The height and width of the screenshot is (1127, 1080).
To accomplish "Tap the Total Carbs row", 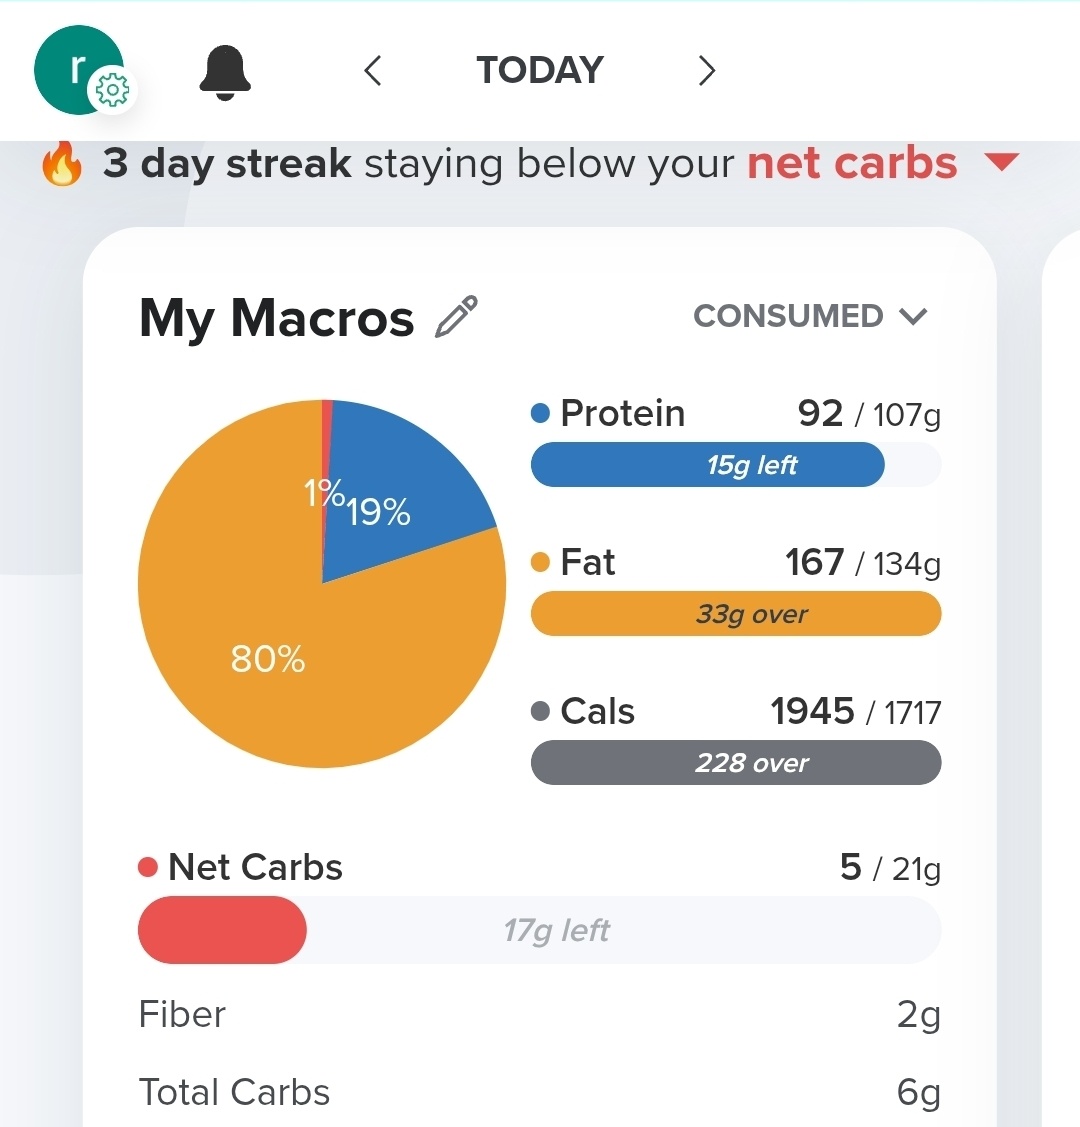I will point(539,1093).
